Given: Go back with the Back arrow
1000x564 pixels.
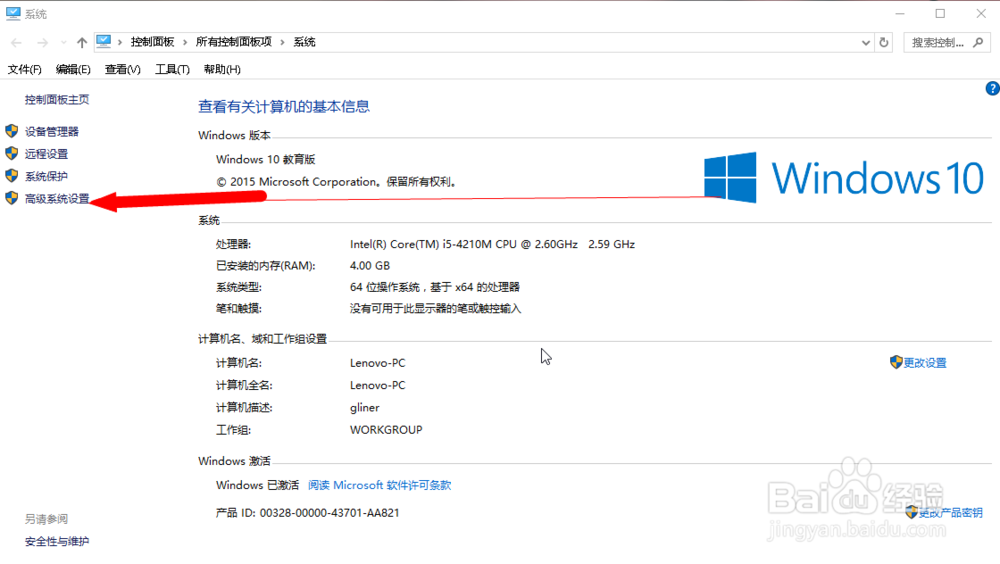Looking at the screenshot, I should coord(17,42).
